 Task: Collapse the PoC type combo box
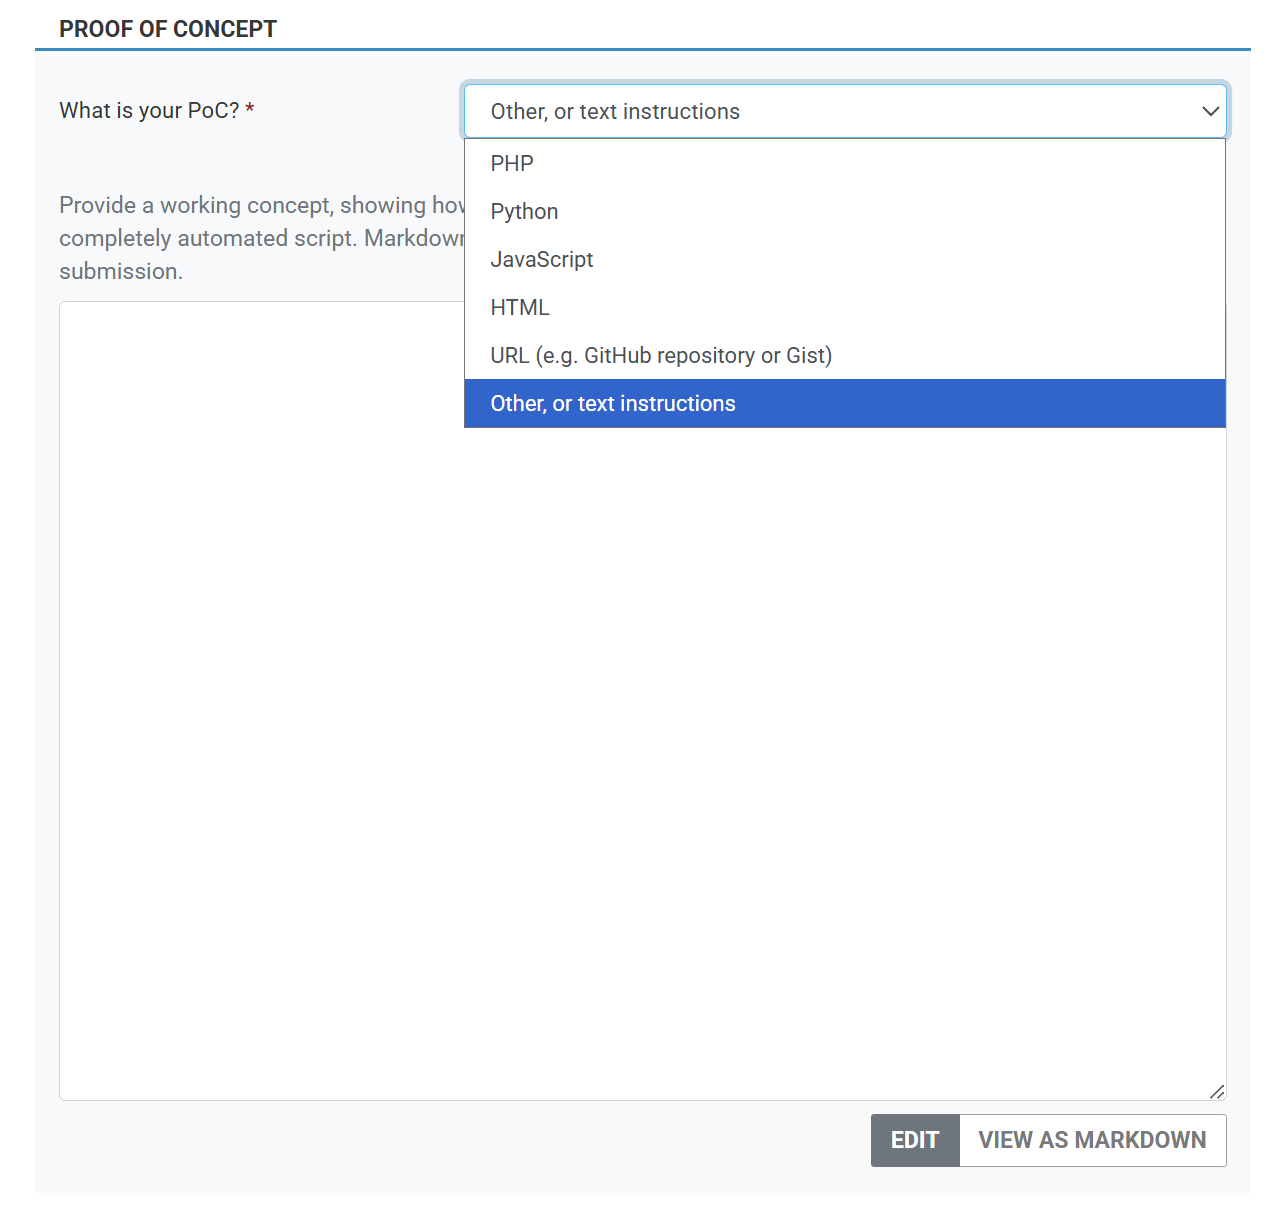[844, 111]
